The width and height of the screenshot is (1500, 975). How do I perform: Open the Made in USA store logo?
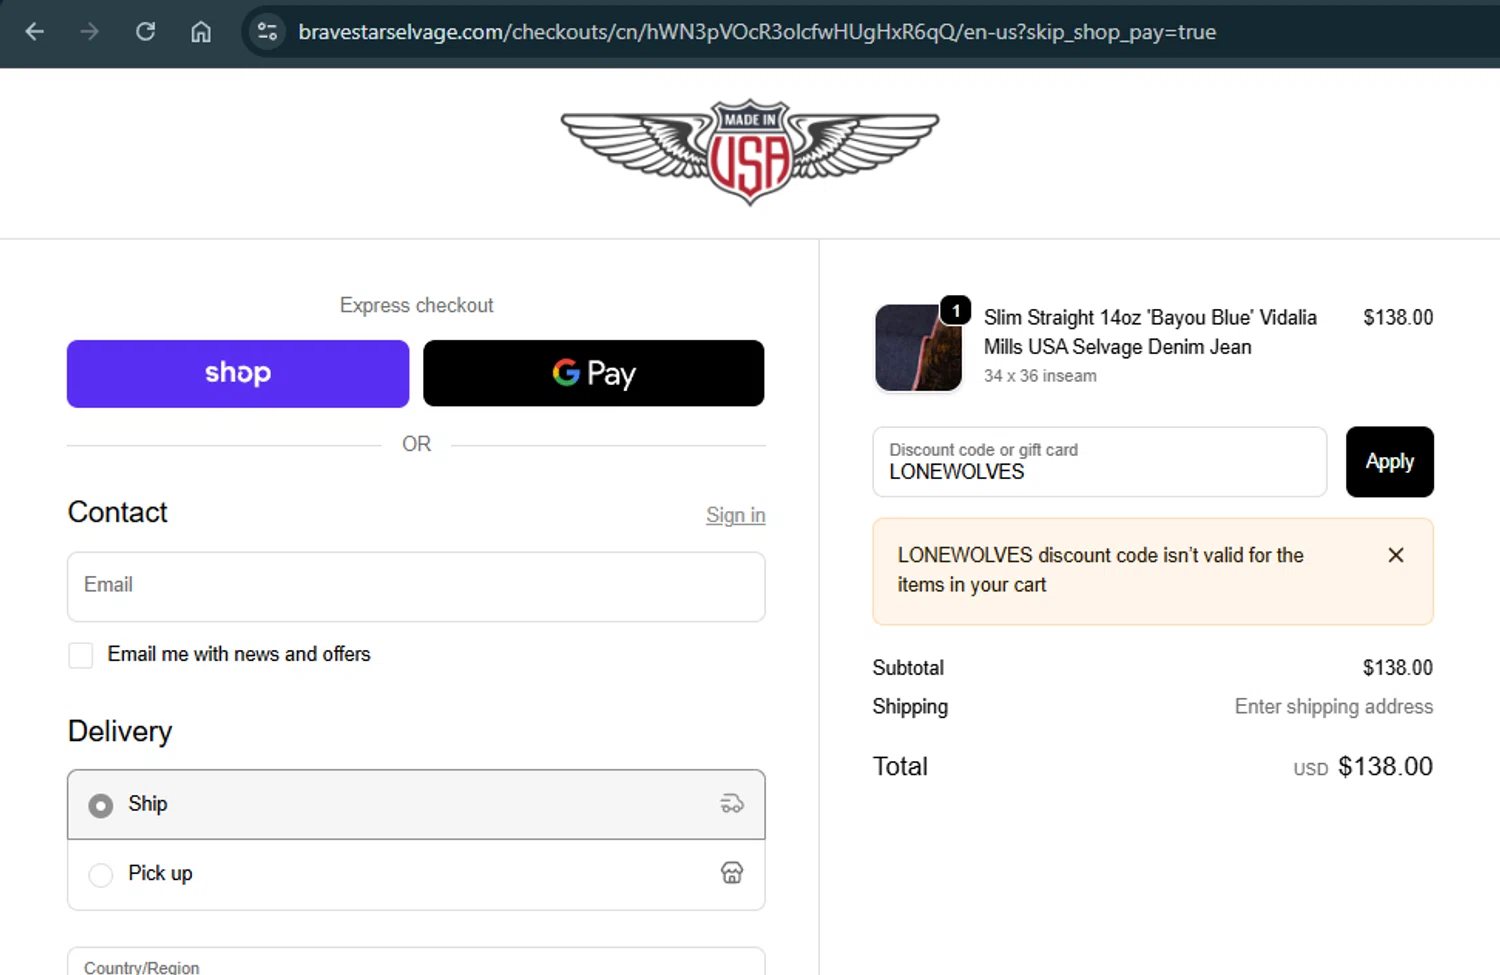click(x=750, y=152)
